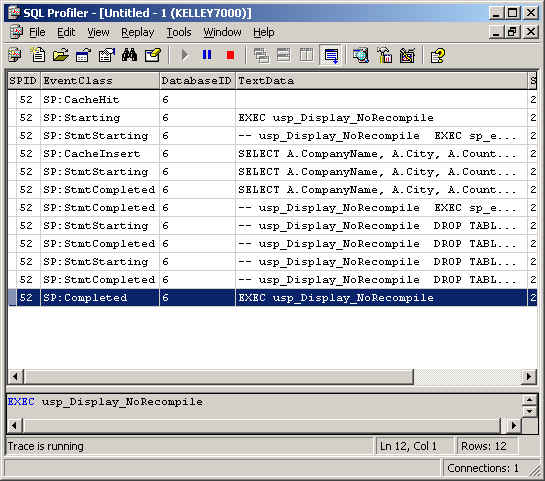Image resolution: width=545 pixels, height=481 pixels.
Task: Click the Help question-mark icon
Action: [x=438, y=55]
